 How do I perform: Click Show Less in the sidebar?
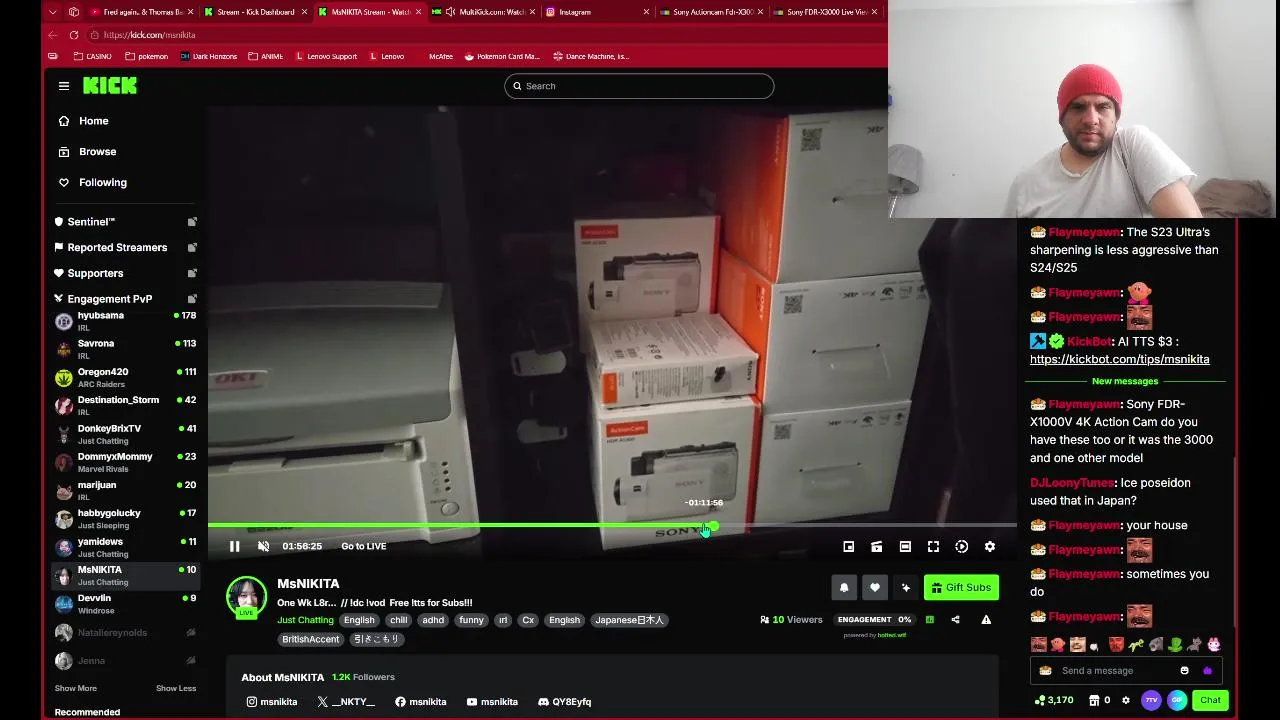coord(176,688)
